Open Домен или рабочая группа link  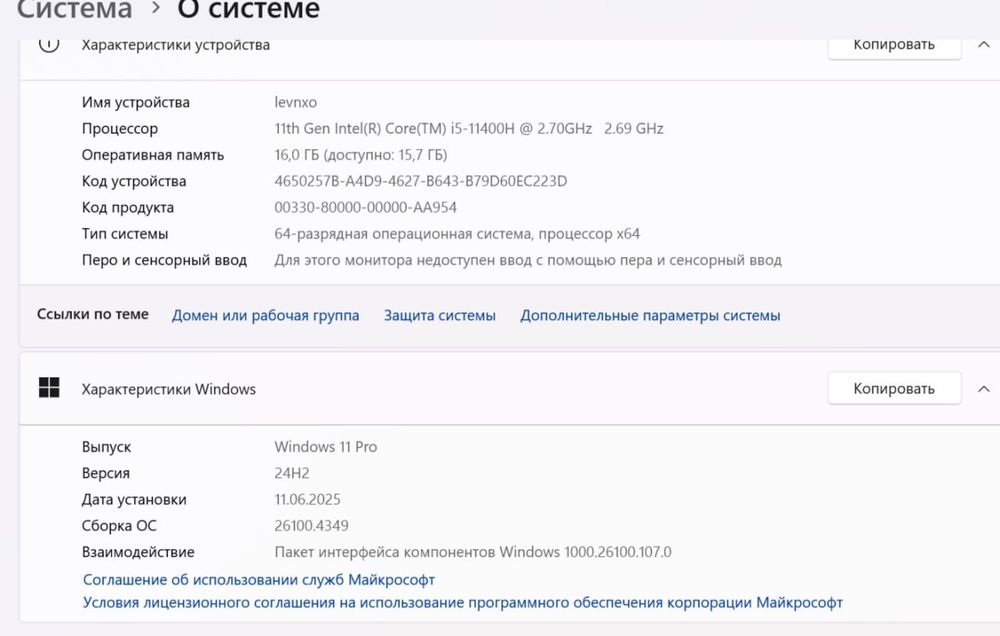pos(265,316)
